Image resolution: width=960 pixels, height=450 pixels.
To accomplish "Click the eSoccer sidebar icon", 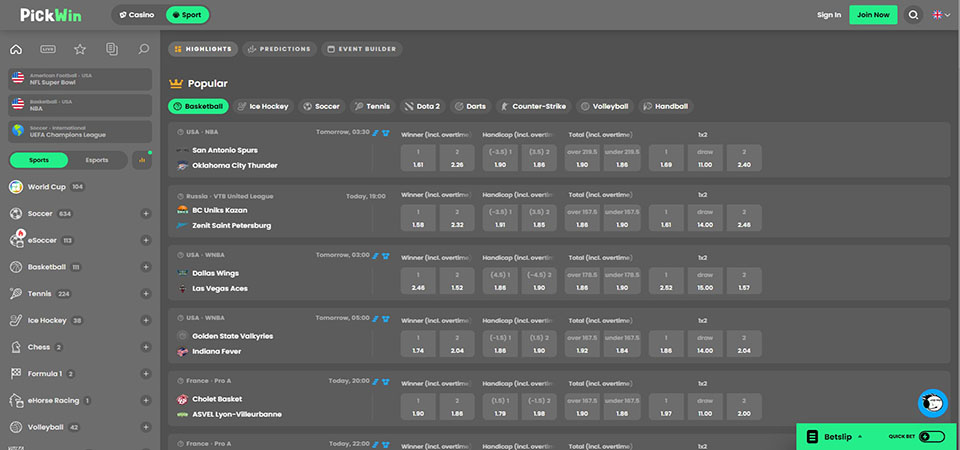I will tap(17, 239).
